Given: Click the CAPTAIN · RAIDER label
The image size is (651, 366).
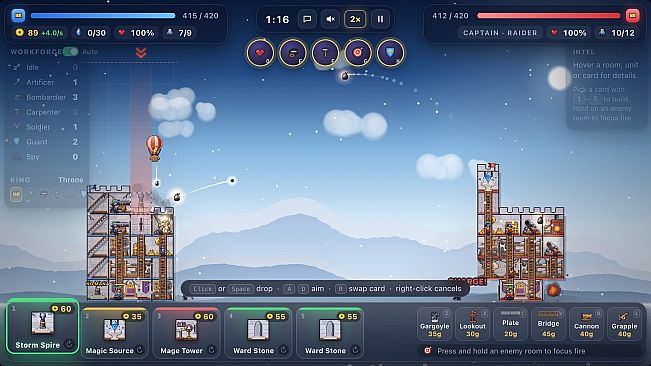Looking at the screenshot, I should pos(500,33).
